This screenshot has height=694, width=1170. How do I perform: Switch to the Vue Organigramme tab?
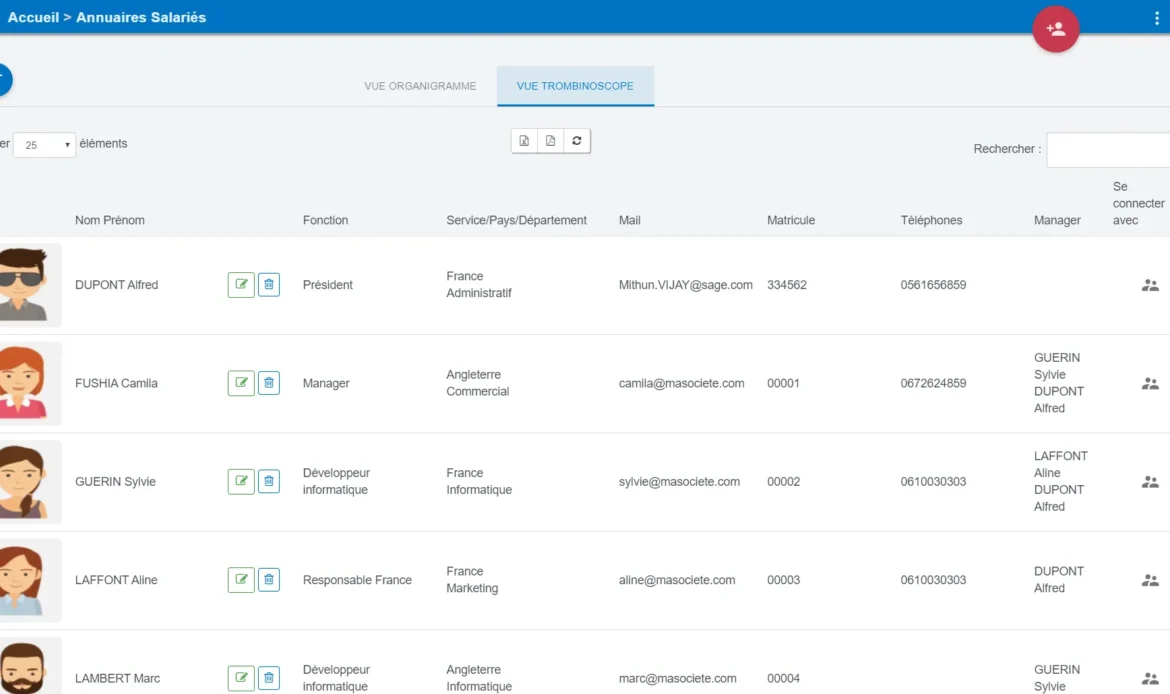coord(420,86)
